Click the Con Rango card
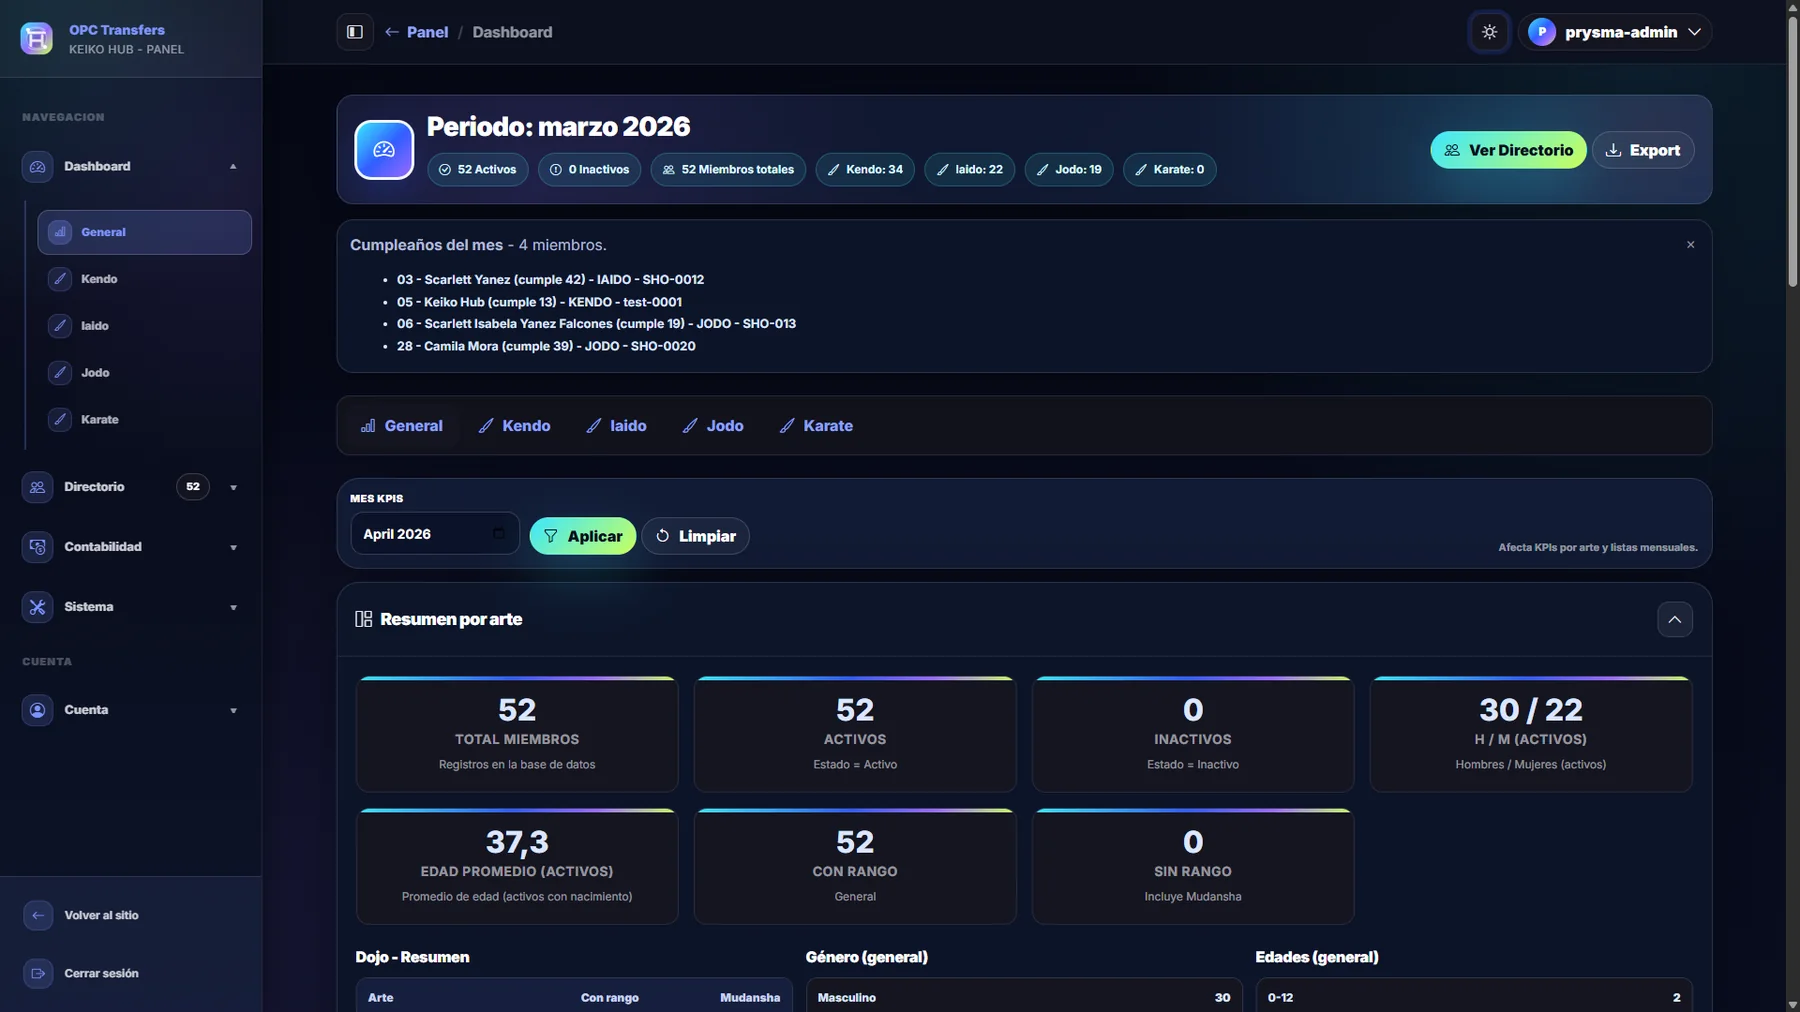The height and width of the screenshot is (1012, 1800). click(855, 867)
